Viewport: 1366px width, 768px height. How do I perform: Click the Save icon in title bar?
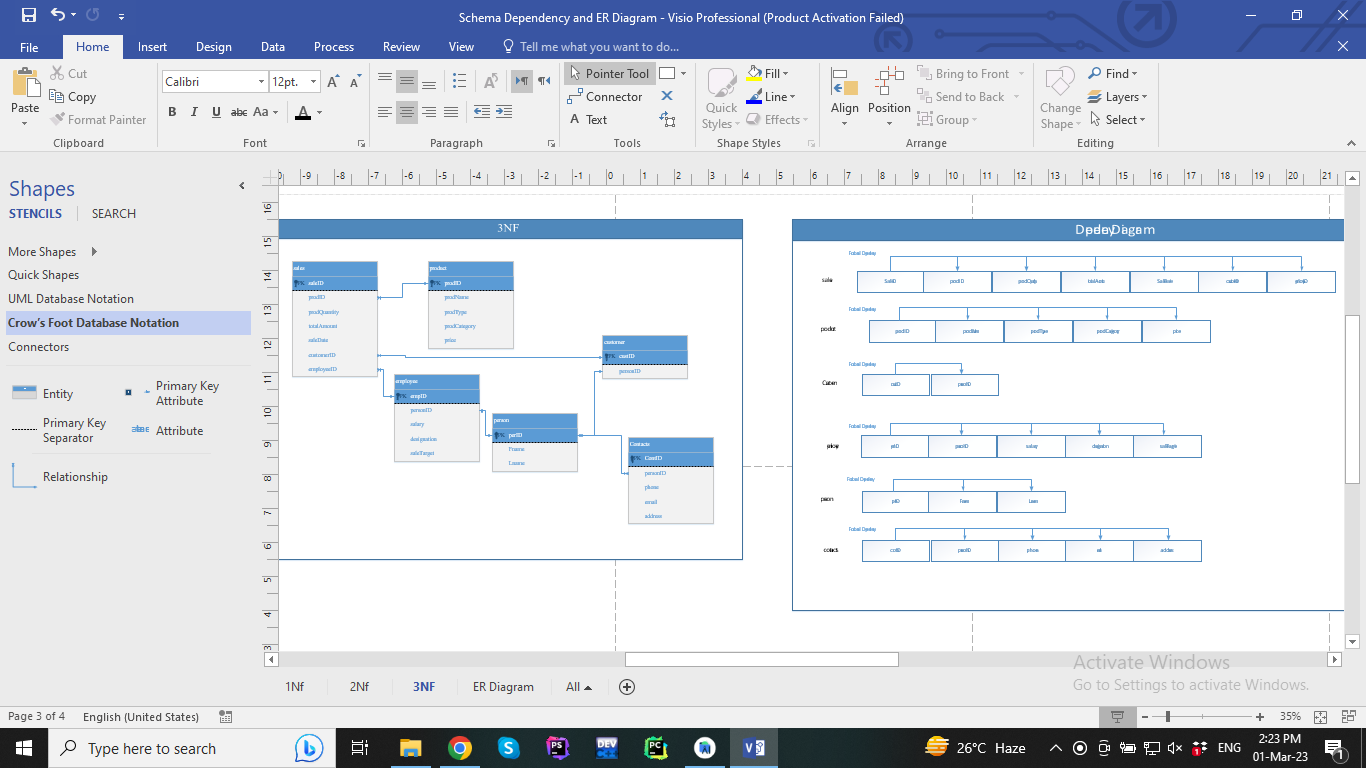29,16
